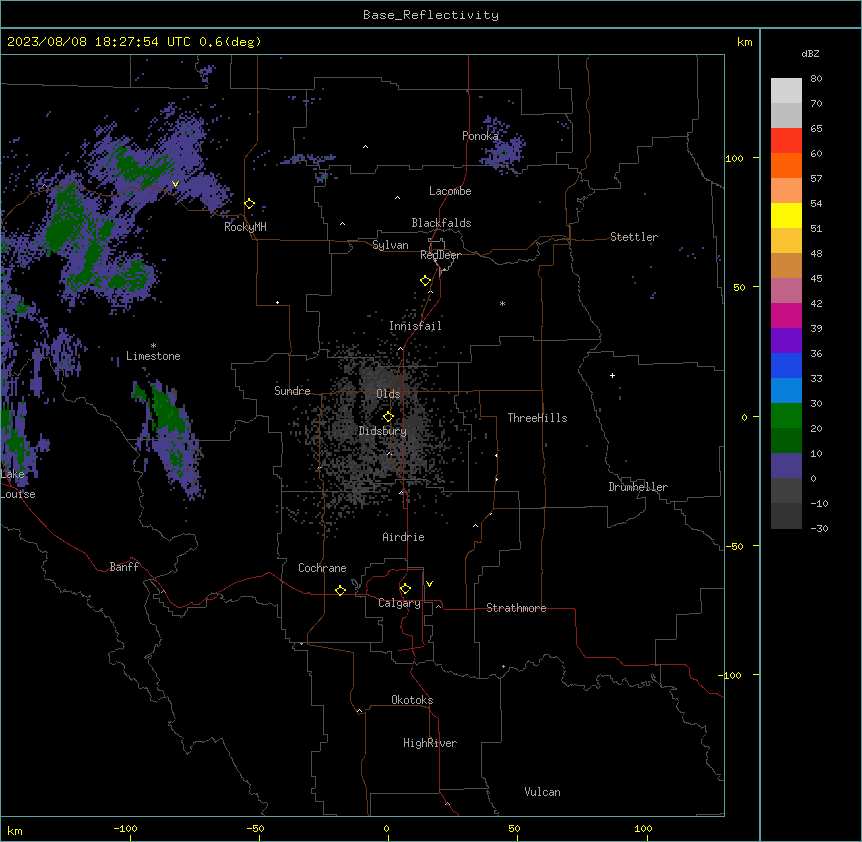Viewport: 862px width, 842px height.
Task: Click the Sundre town label
Action: tap(292, 391)
